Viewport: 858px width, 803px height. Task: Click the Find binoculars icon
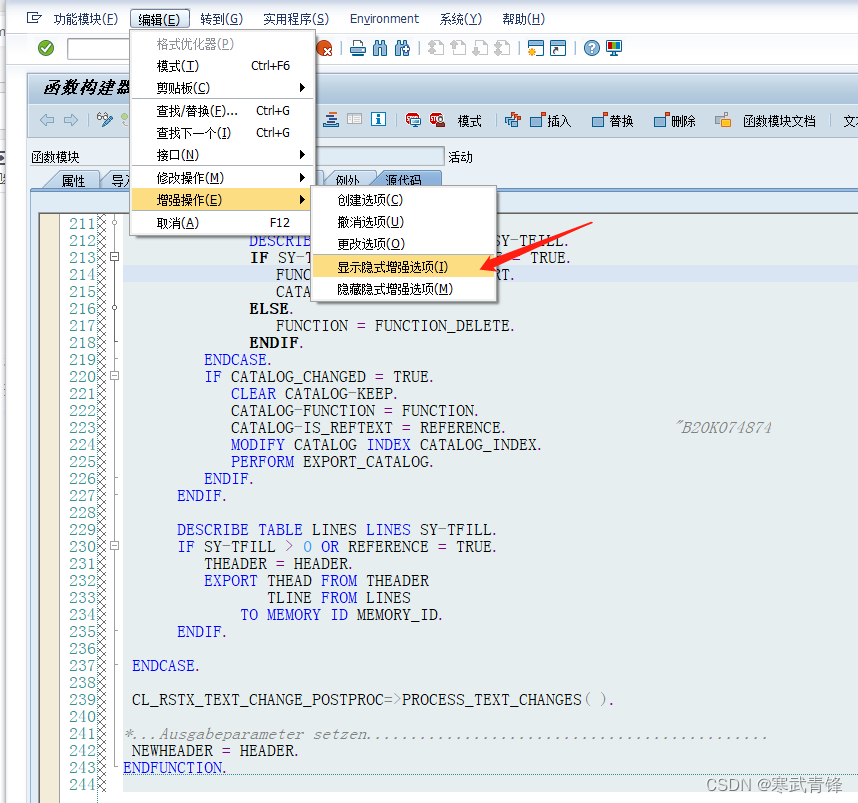point(380,48)
